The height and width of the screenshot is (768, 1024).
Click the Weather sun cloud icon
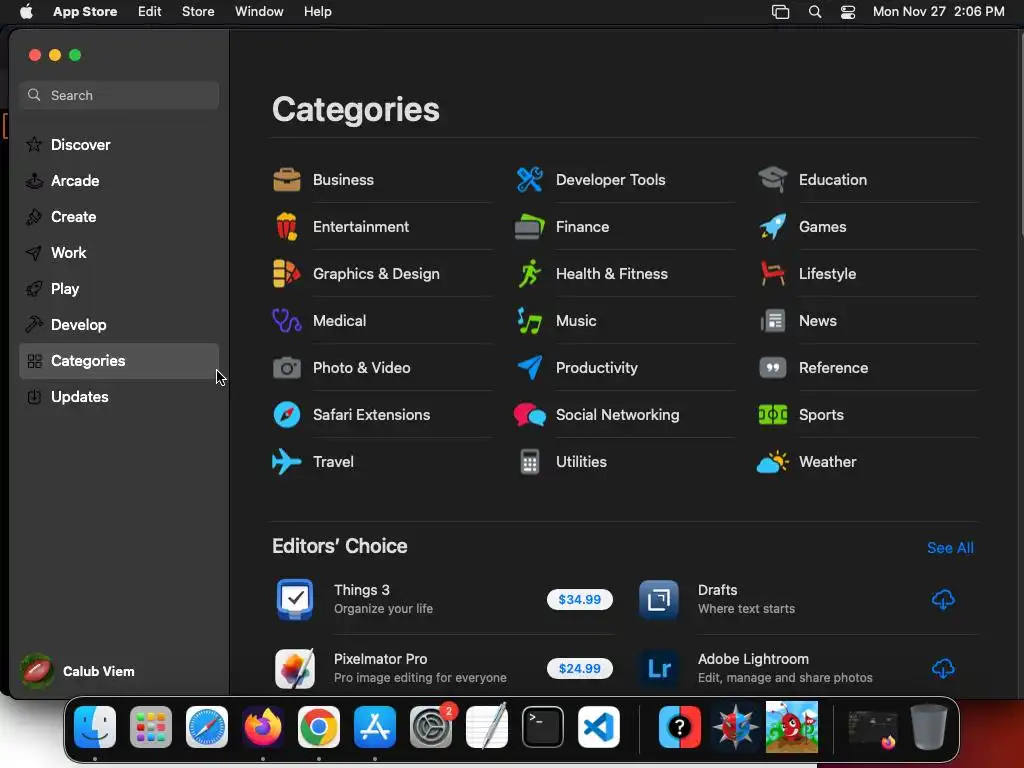pyautogui.click(x=773, y=462)
